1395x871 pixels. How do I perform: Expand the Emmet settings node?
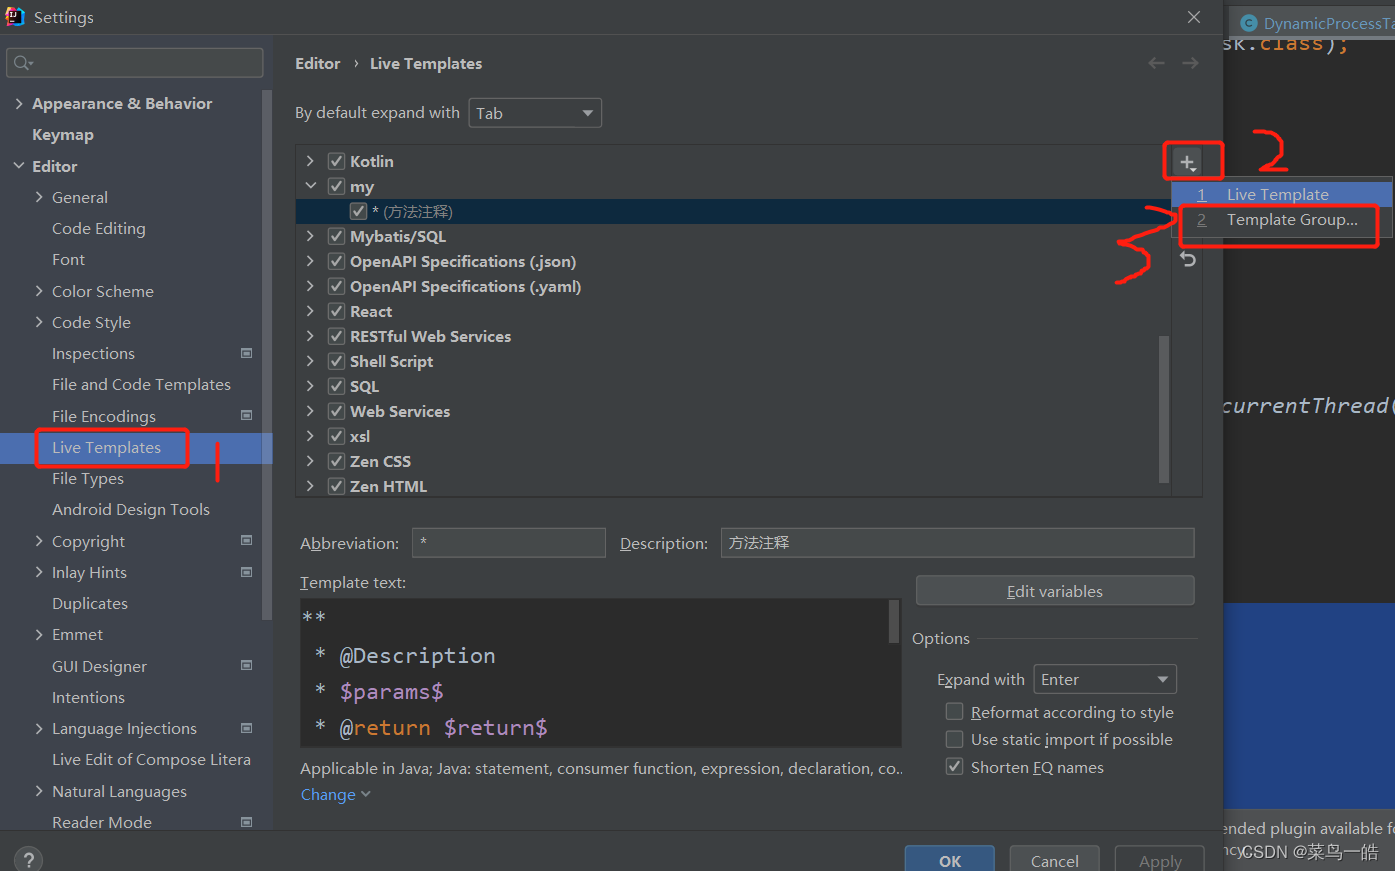(39, 634)
